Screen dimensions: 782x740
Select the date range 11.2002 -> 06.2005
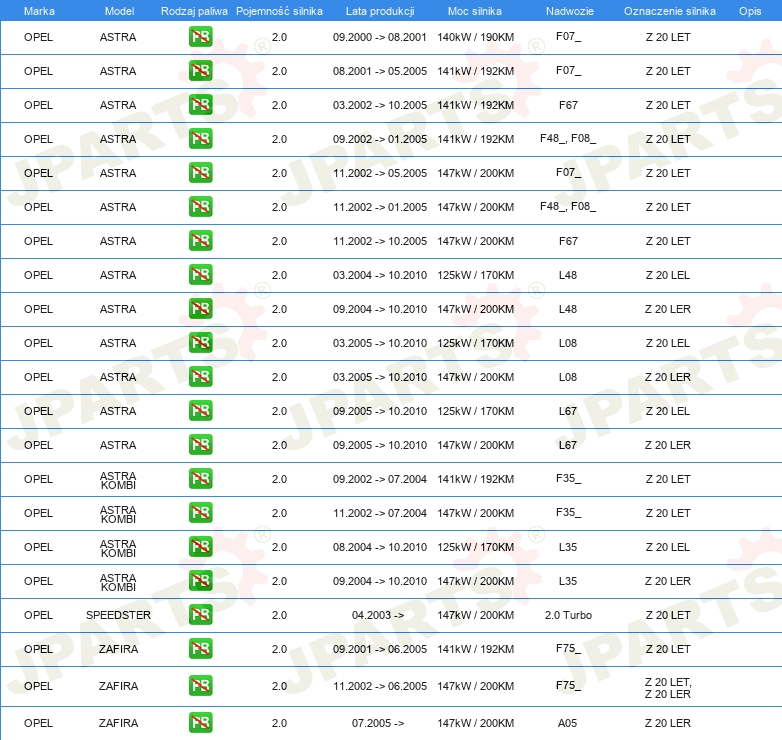(380, 686)
